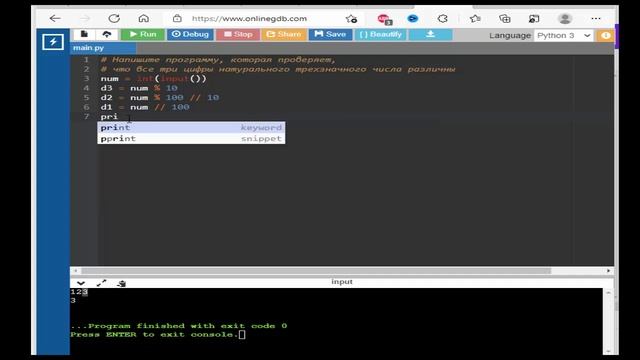Download code with the download arrow button
The width and height of the screenshot is (640, 360).
(430, 34)
